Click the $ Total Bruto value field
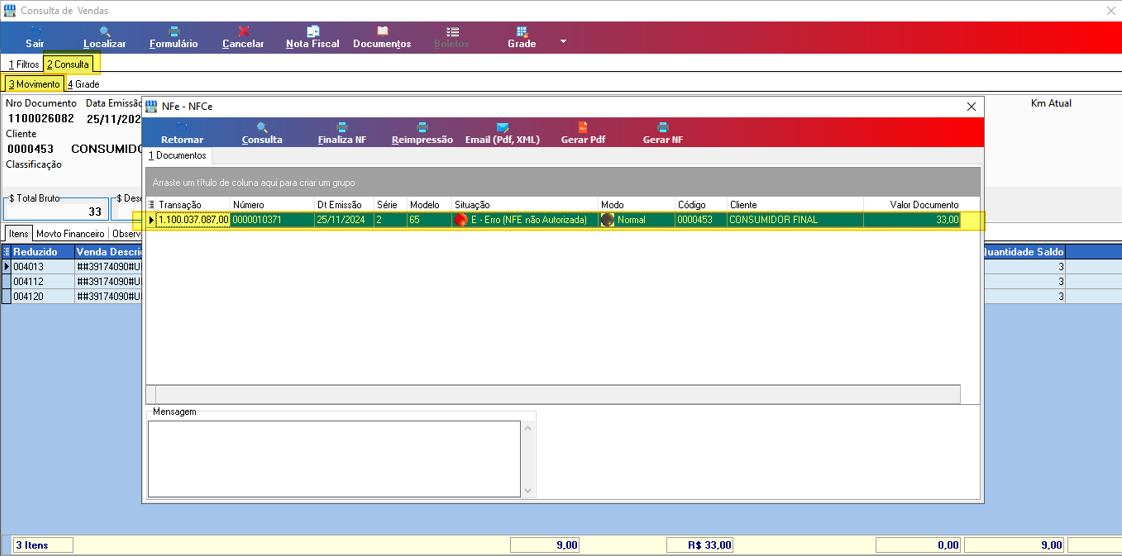The image size is (1122, 556). [56, 211]
